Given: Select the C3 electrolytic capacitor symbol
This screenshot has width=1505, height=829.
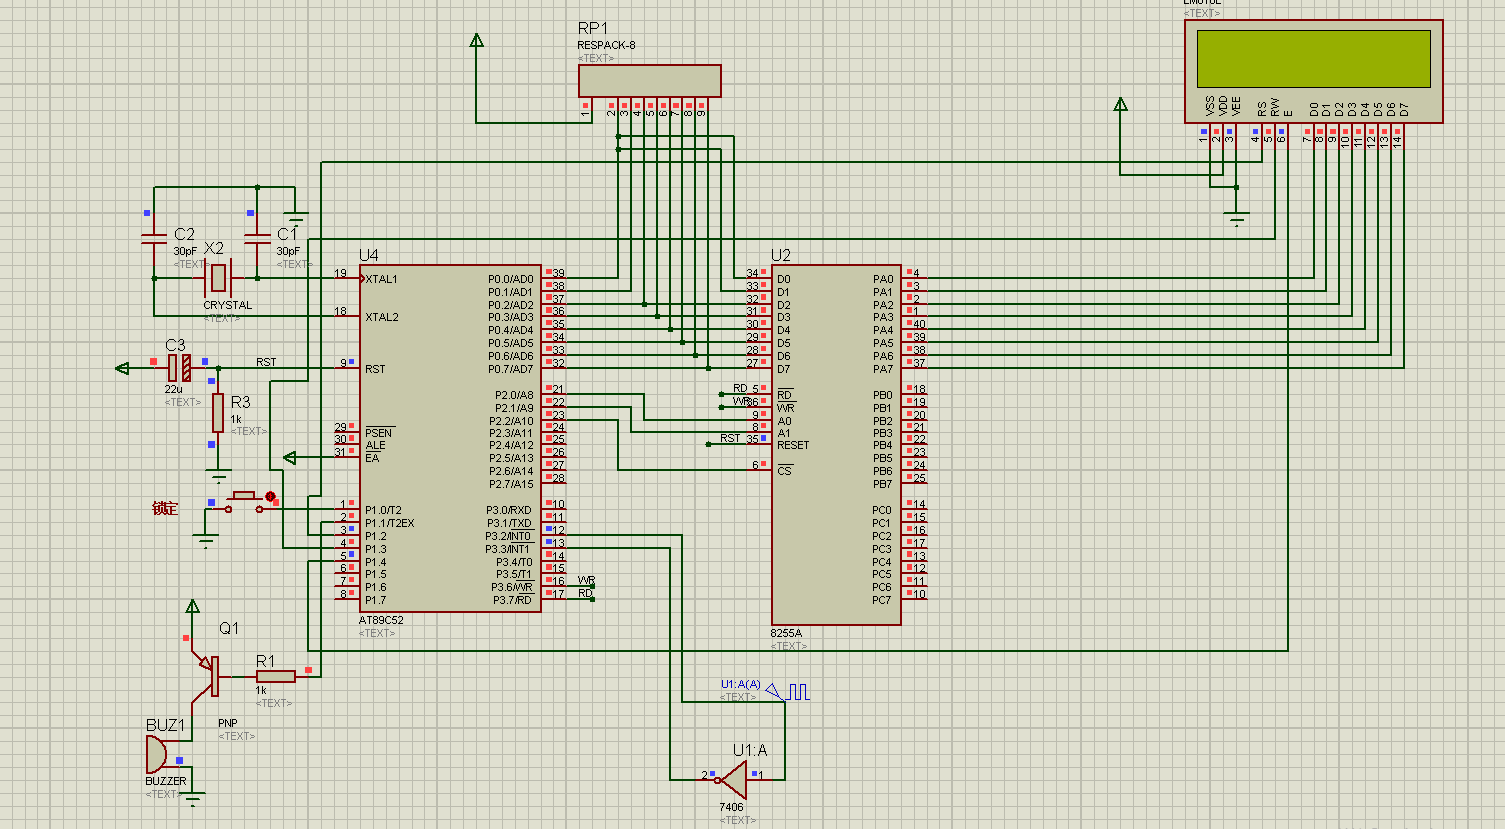Looking at the screenshot, I should tap(179, 368).
